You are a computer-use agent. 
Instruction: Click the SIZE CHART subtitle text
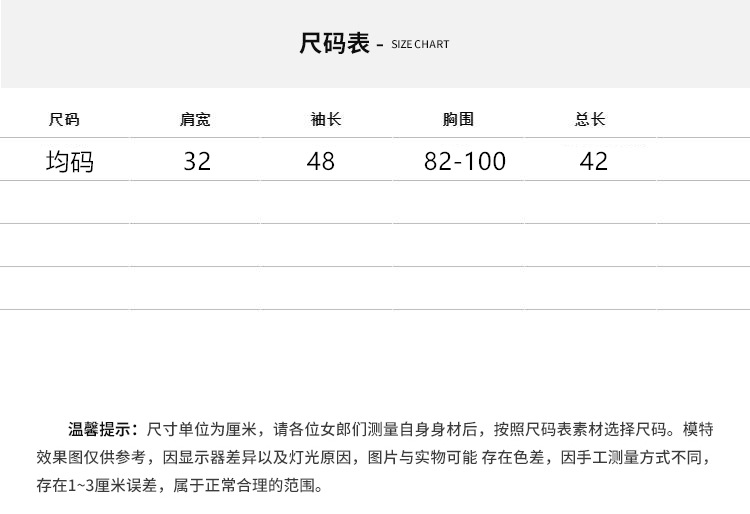click(x=420, y=44)
